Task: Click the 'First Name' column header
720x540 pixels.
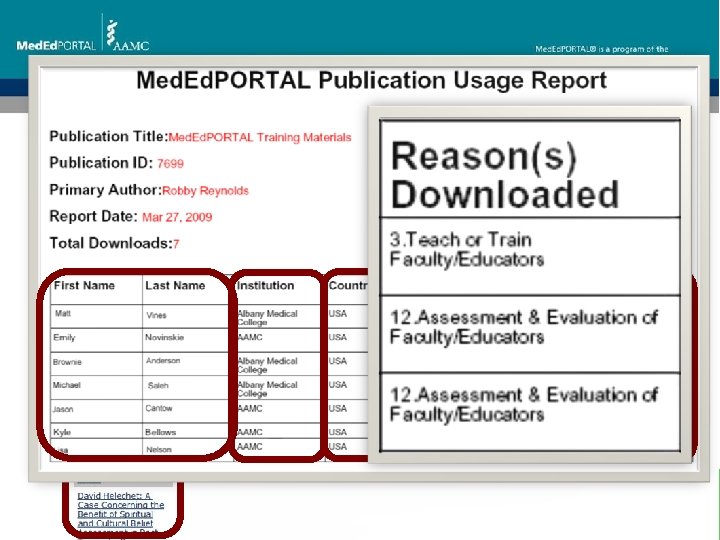Action: click(84, 286)
